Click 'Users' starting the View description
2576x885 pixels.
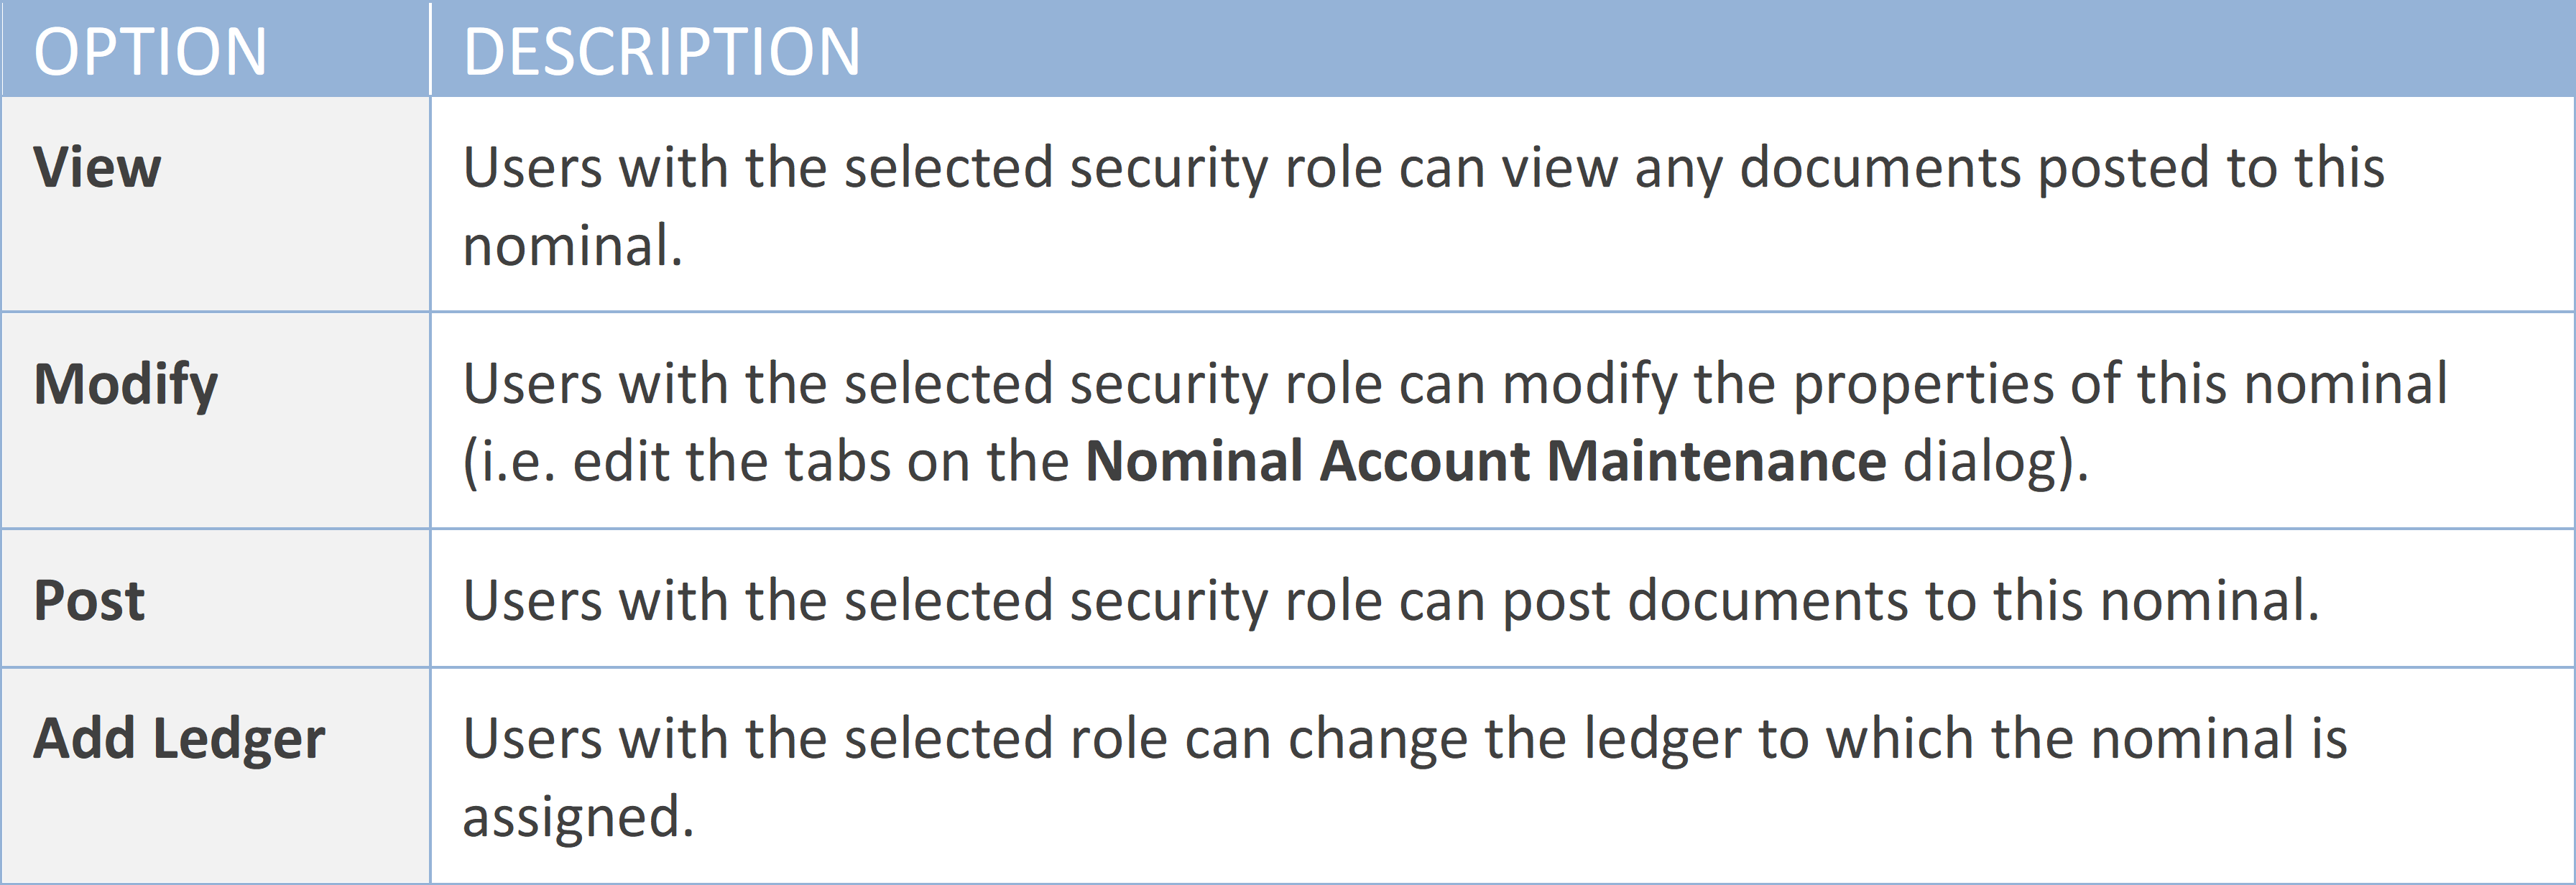[532, 167]
